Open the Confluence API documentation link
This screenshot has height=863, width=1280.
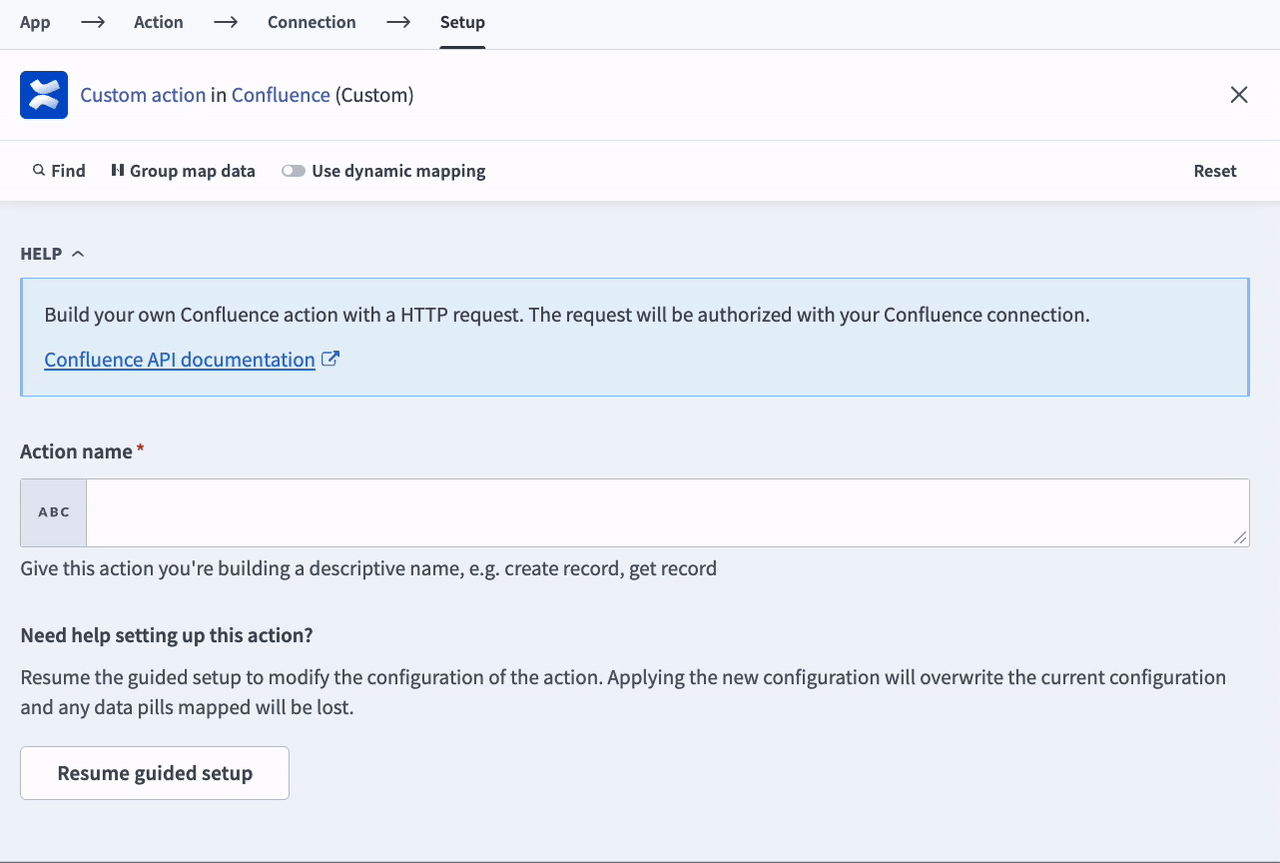180,359
